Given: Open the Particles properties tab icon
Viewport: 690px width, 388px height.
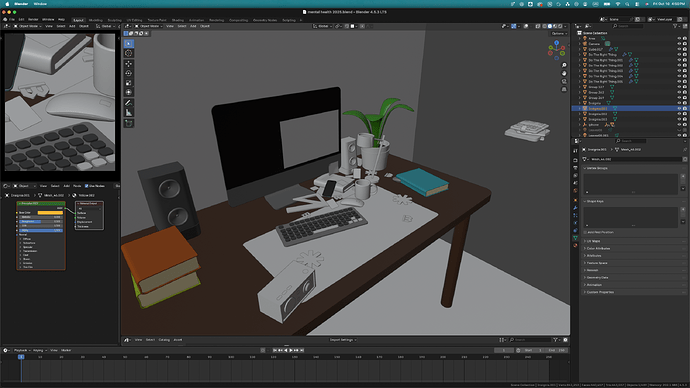Looking at the screenshot, I should pos(575,215).
